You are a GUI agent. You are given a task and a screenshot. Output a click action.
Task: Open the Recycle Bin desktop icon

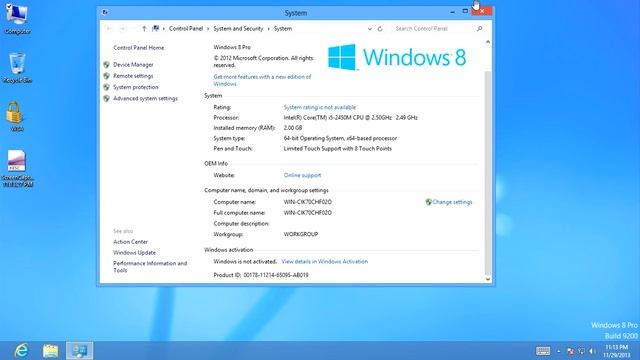click(x=17, y=68)
